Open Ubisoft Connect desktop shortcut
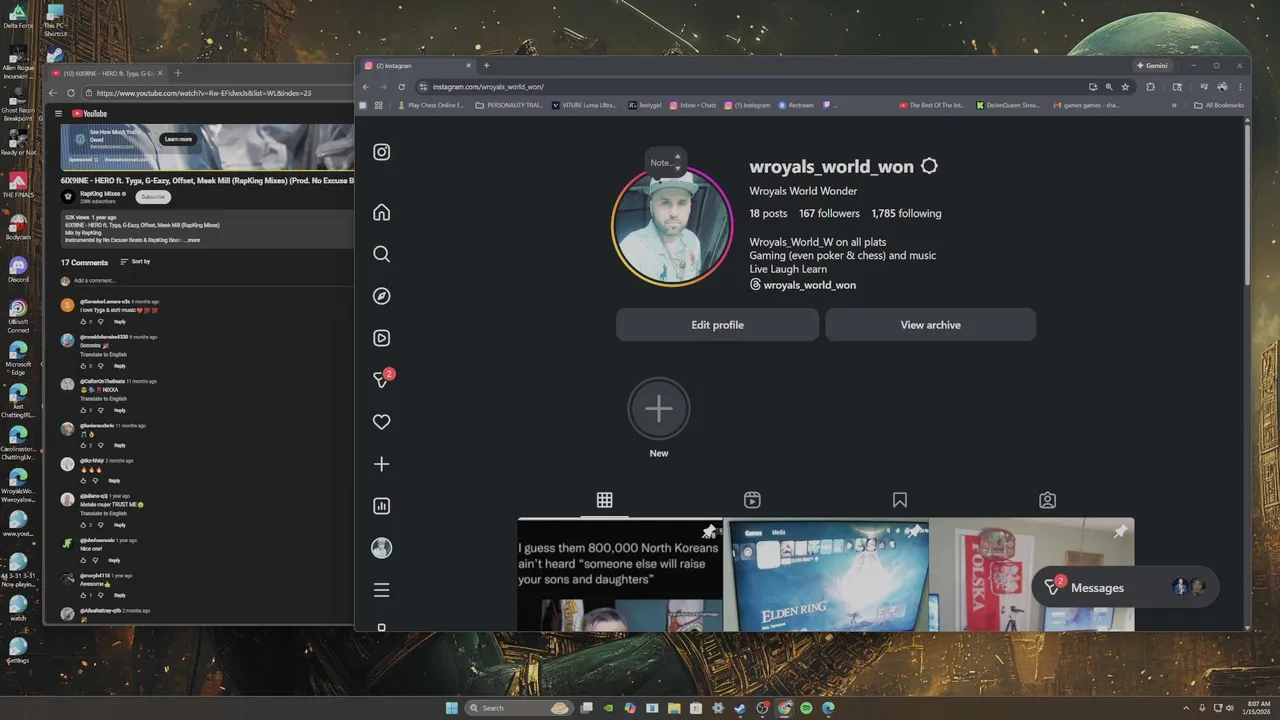Image resolution: width=1280 pixels, height=720 pixels. 18,316
